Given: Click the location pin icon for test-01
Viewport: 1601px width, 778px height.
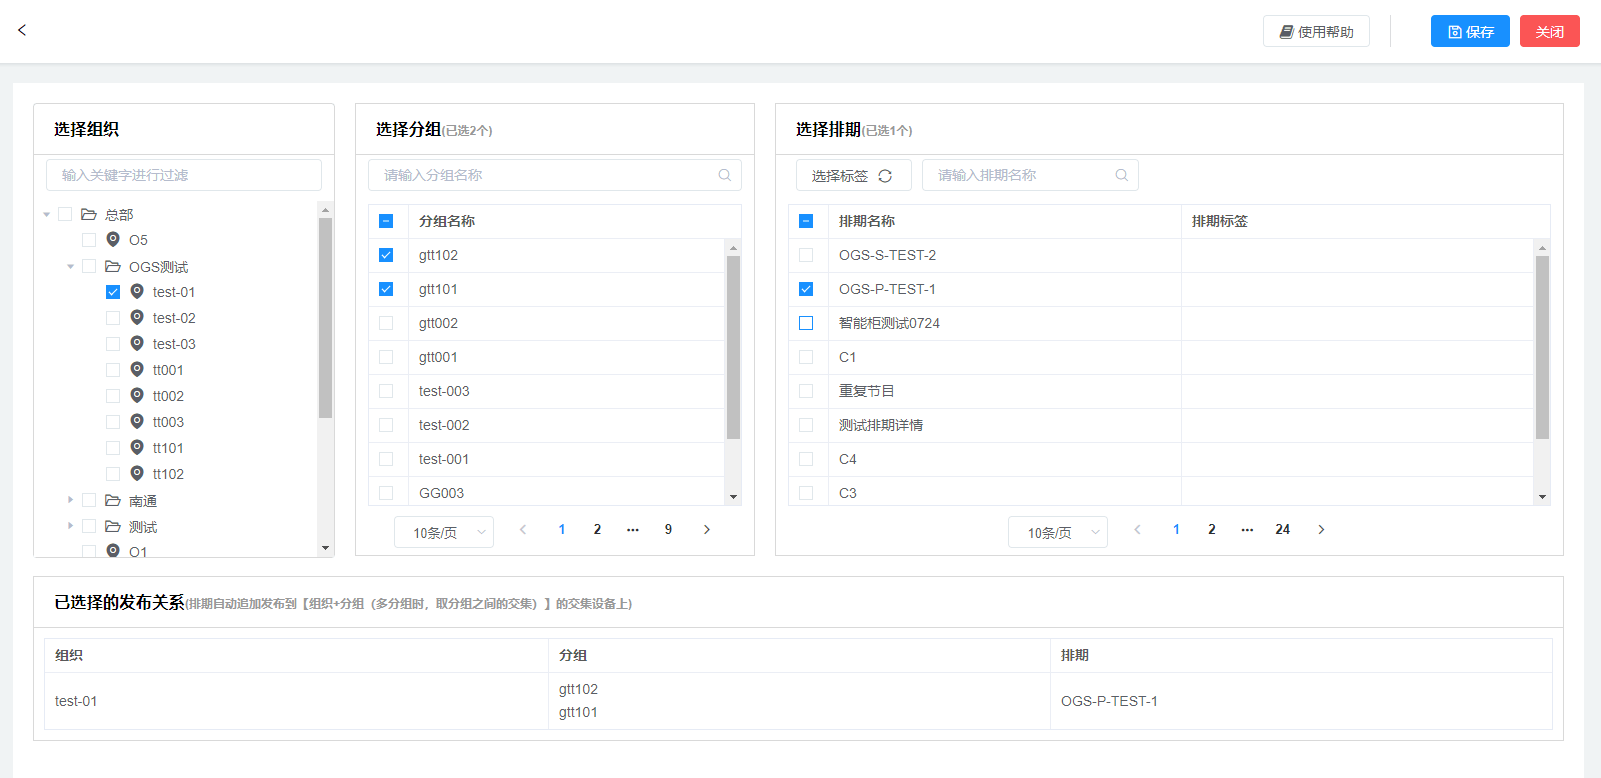Looking at the screenshot, I should (x=137, y=291).
